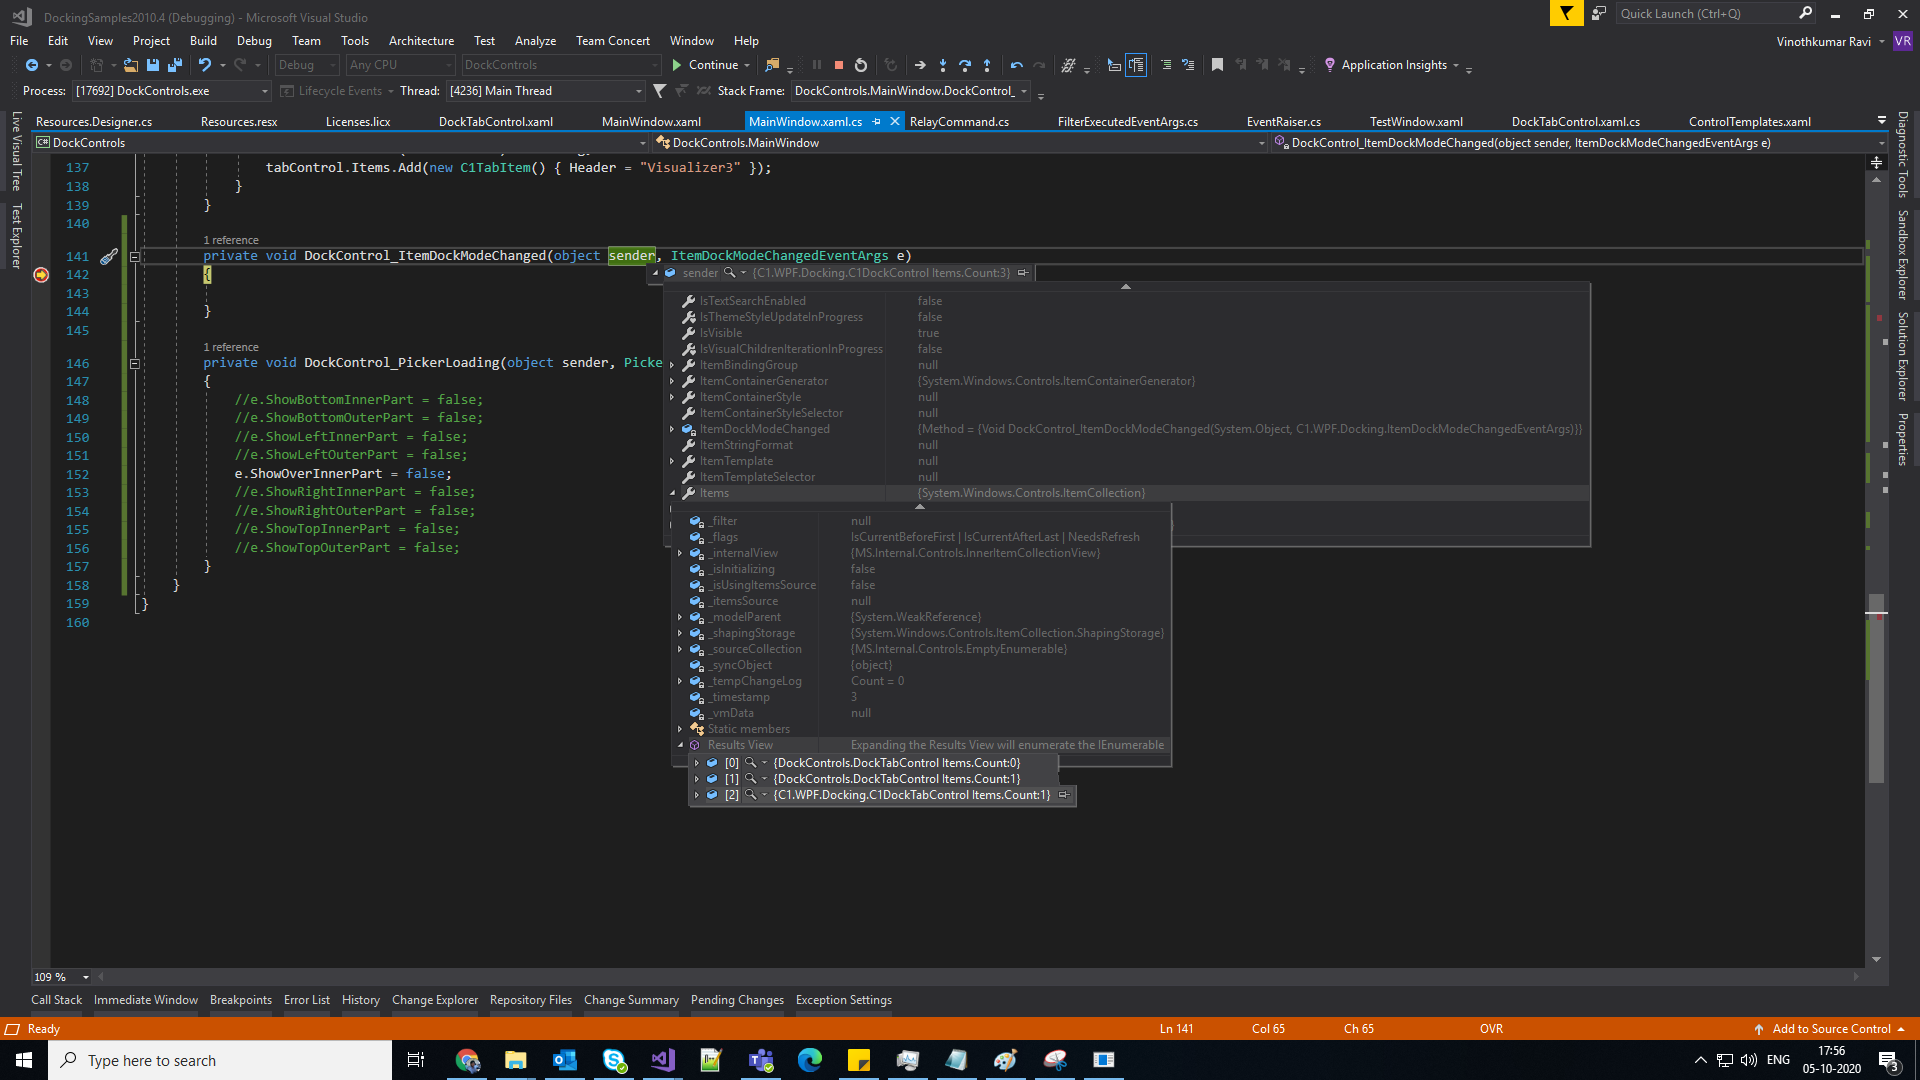
Task: Click the Continue debugging button
Action: point(705,65)
